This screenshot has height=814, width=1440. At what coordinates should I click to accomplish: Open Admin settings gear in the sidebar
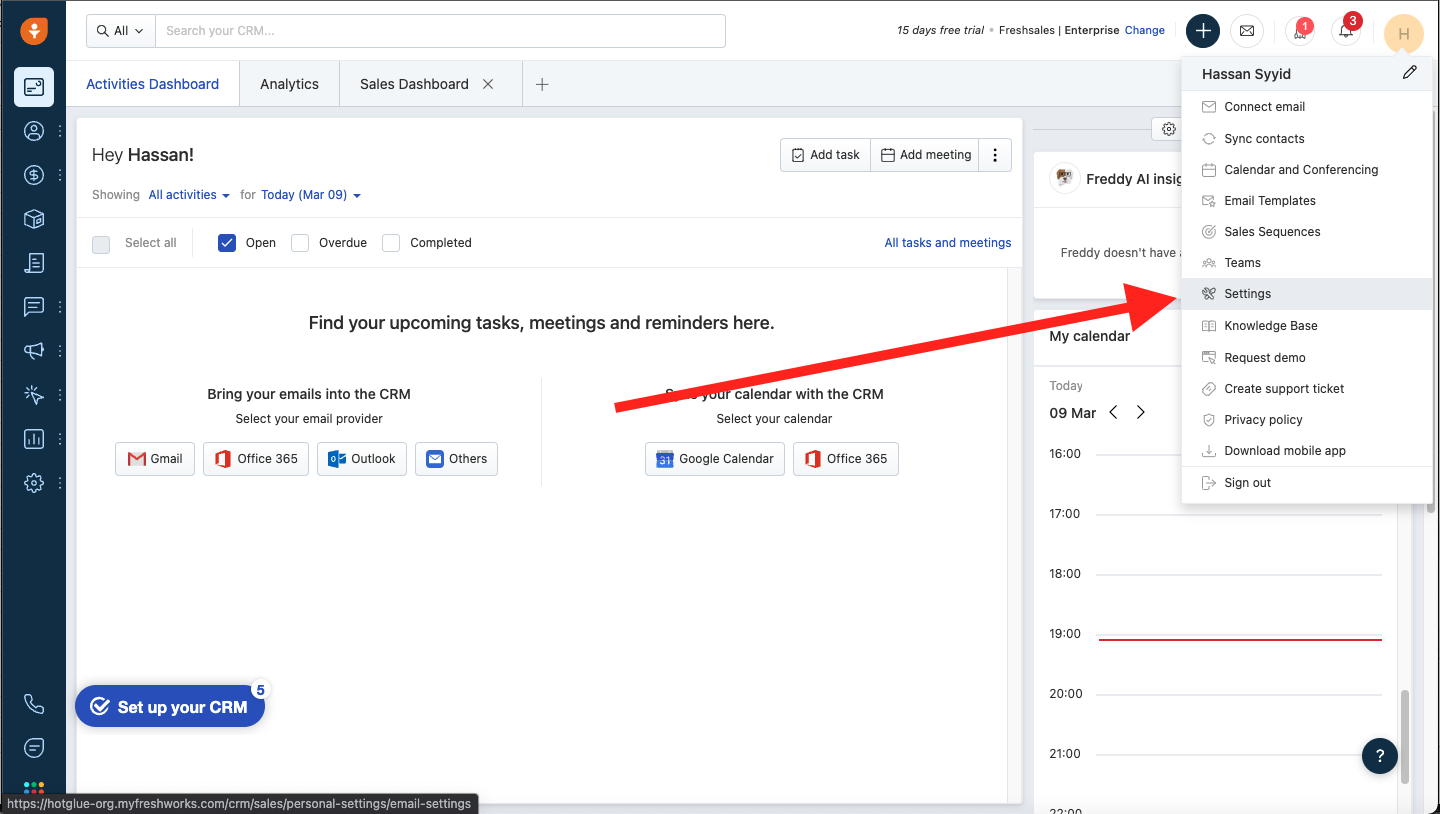pos(34,483)
